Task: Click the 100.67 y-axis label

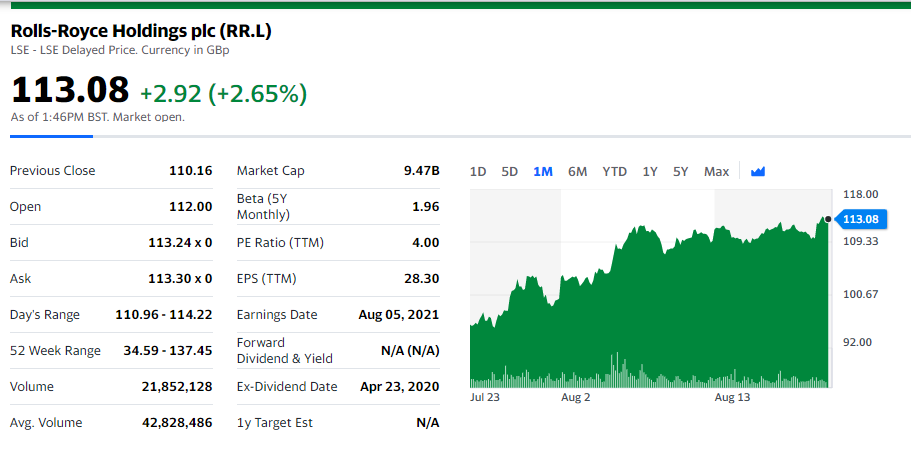Action: point(858,295)
